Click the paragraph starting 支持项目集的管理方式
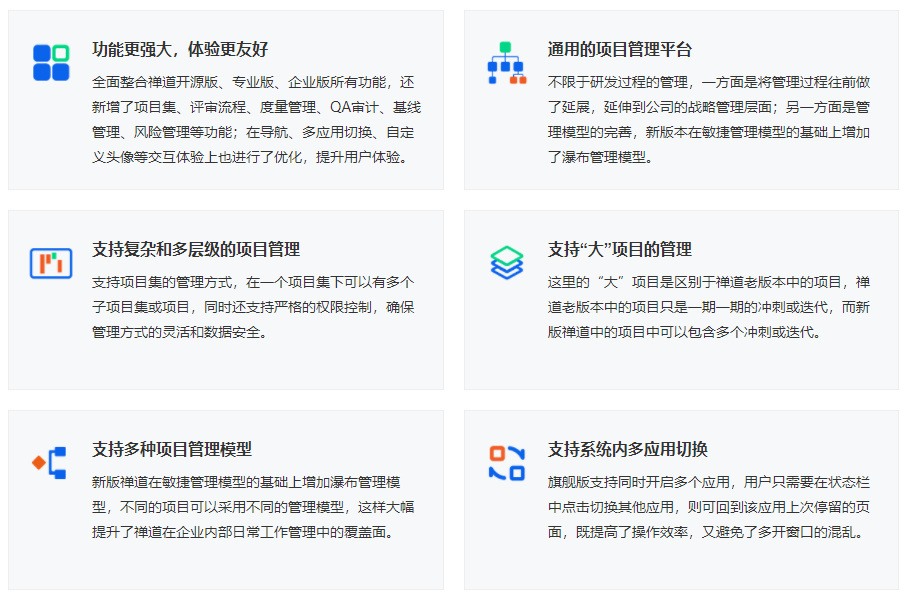Image resolution: width=908 pixels, height=604 pixels. pyautogui.click(x=253, y=307)
